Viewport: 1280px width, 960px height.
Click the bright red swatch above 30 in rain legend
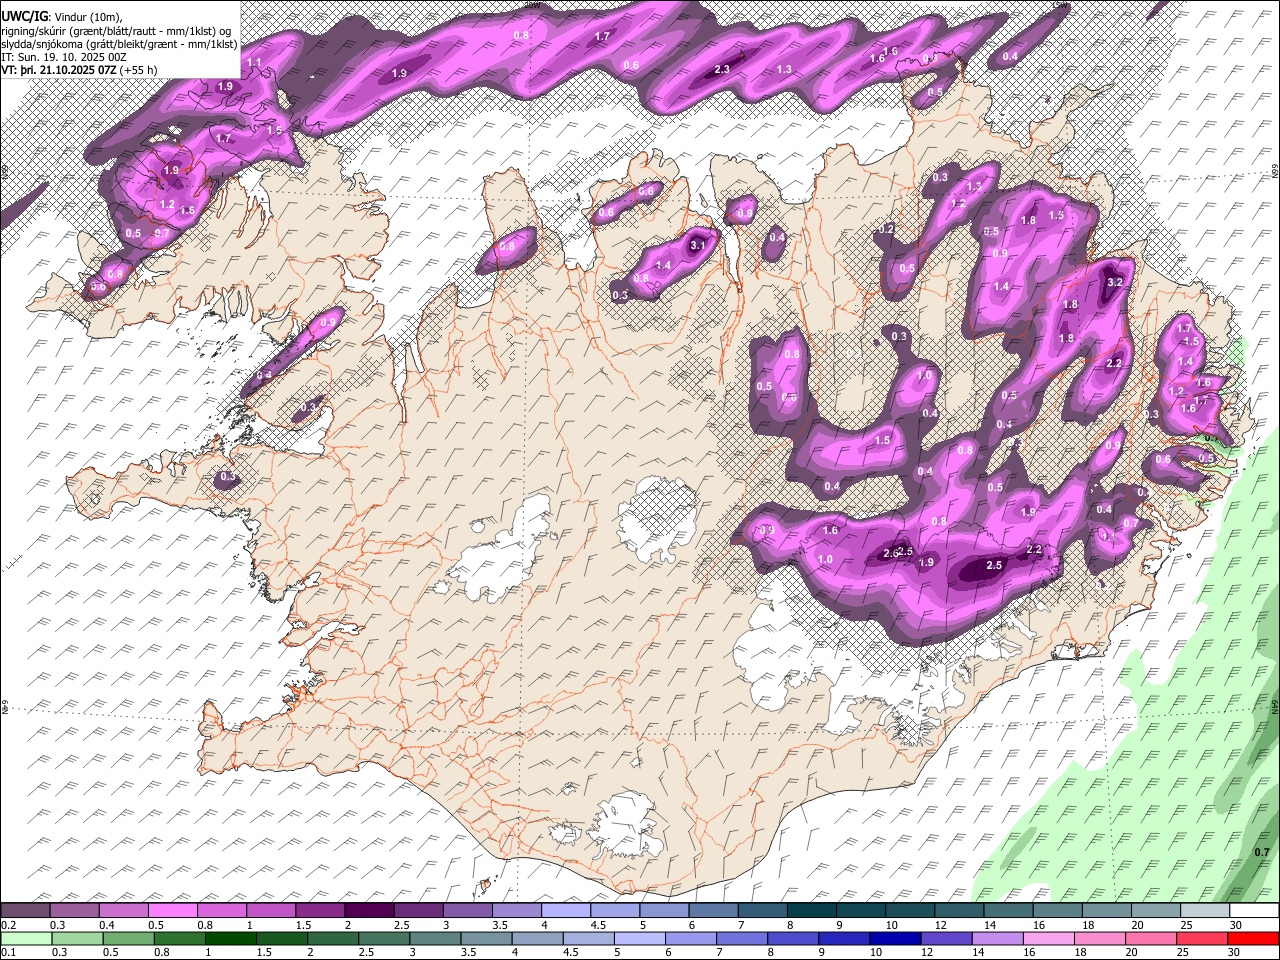click(x=1252, y=939)
